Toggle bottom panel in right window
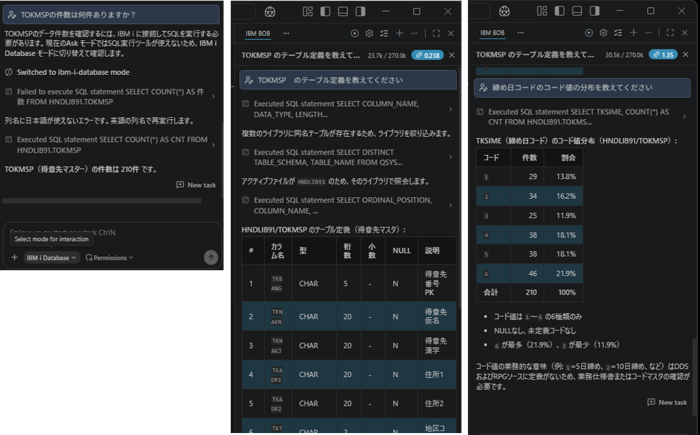The height and width of the screenshot is (435, 700). point(577,11)
